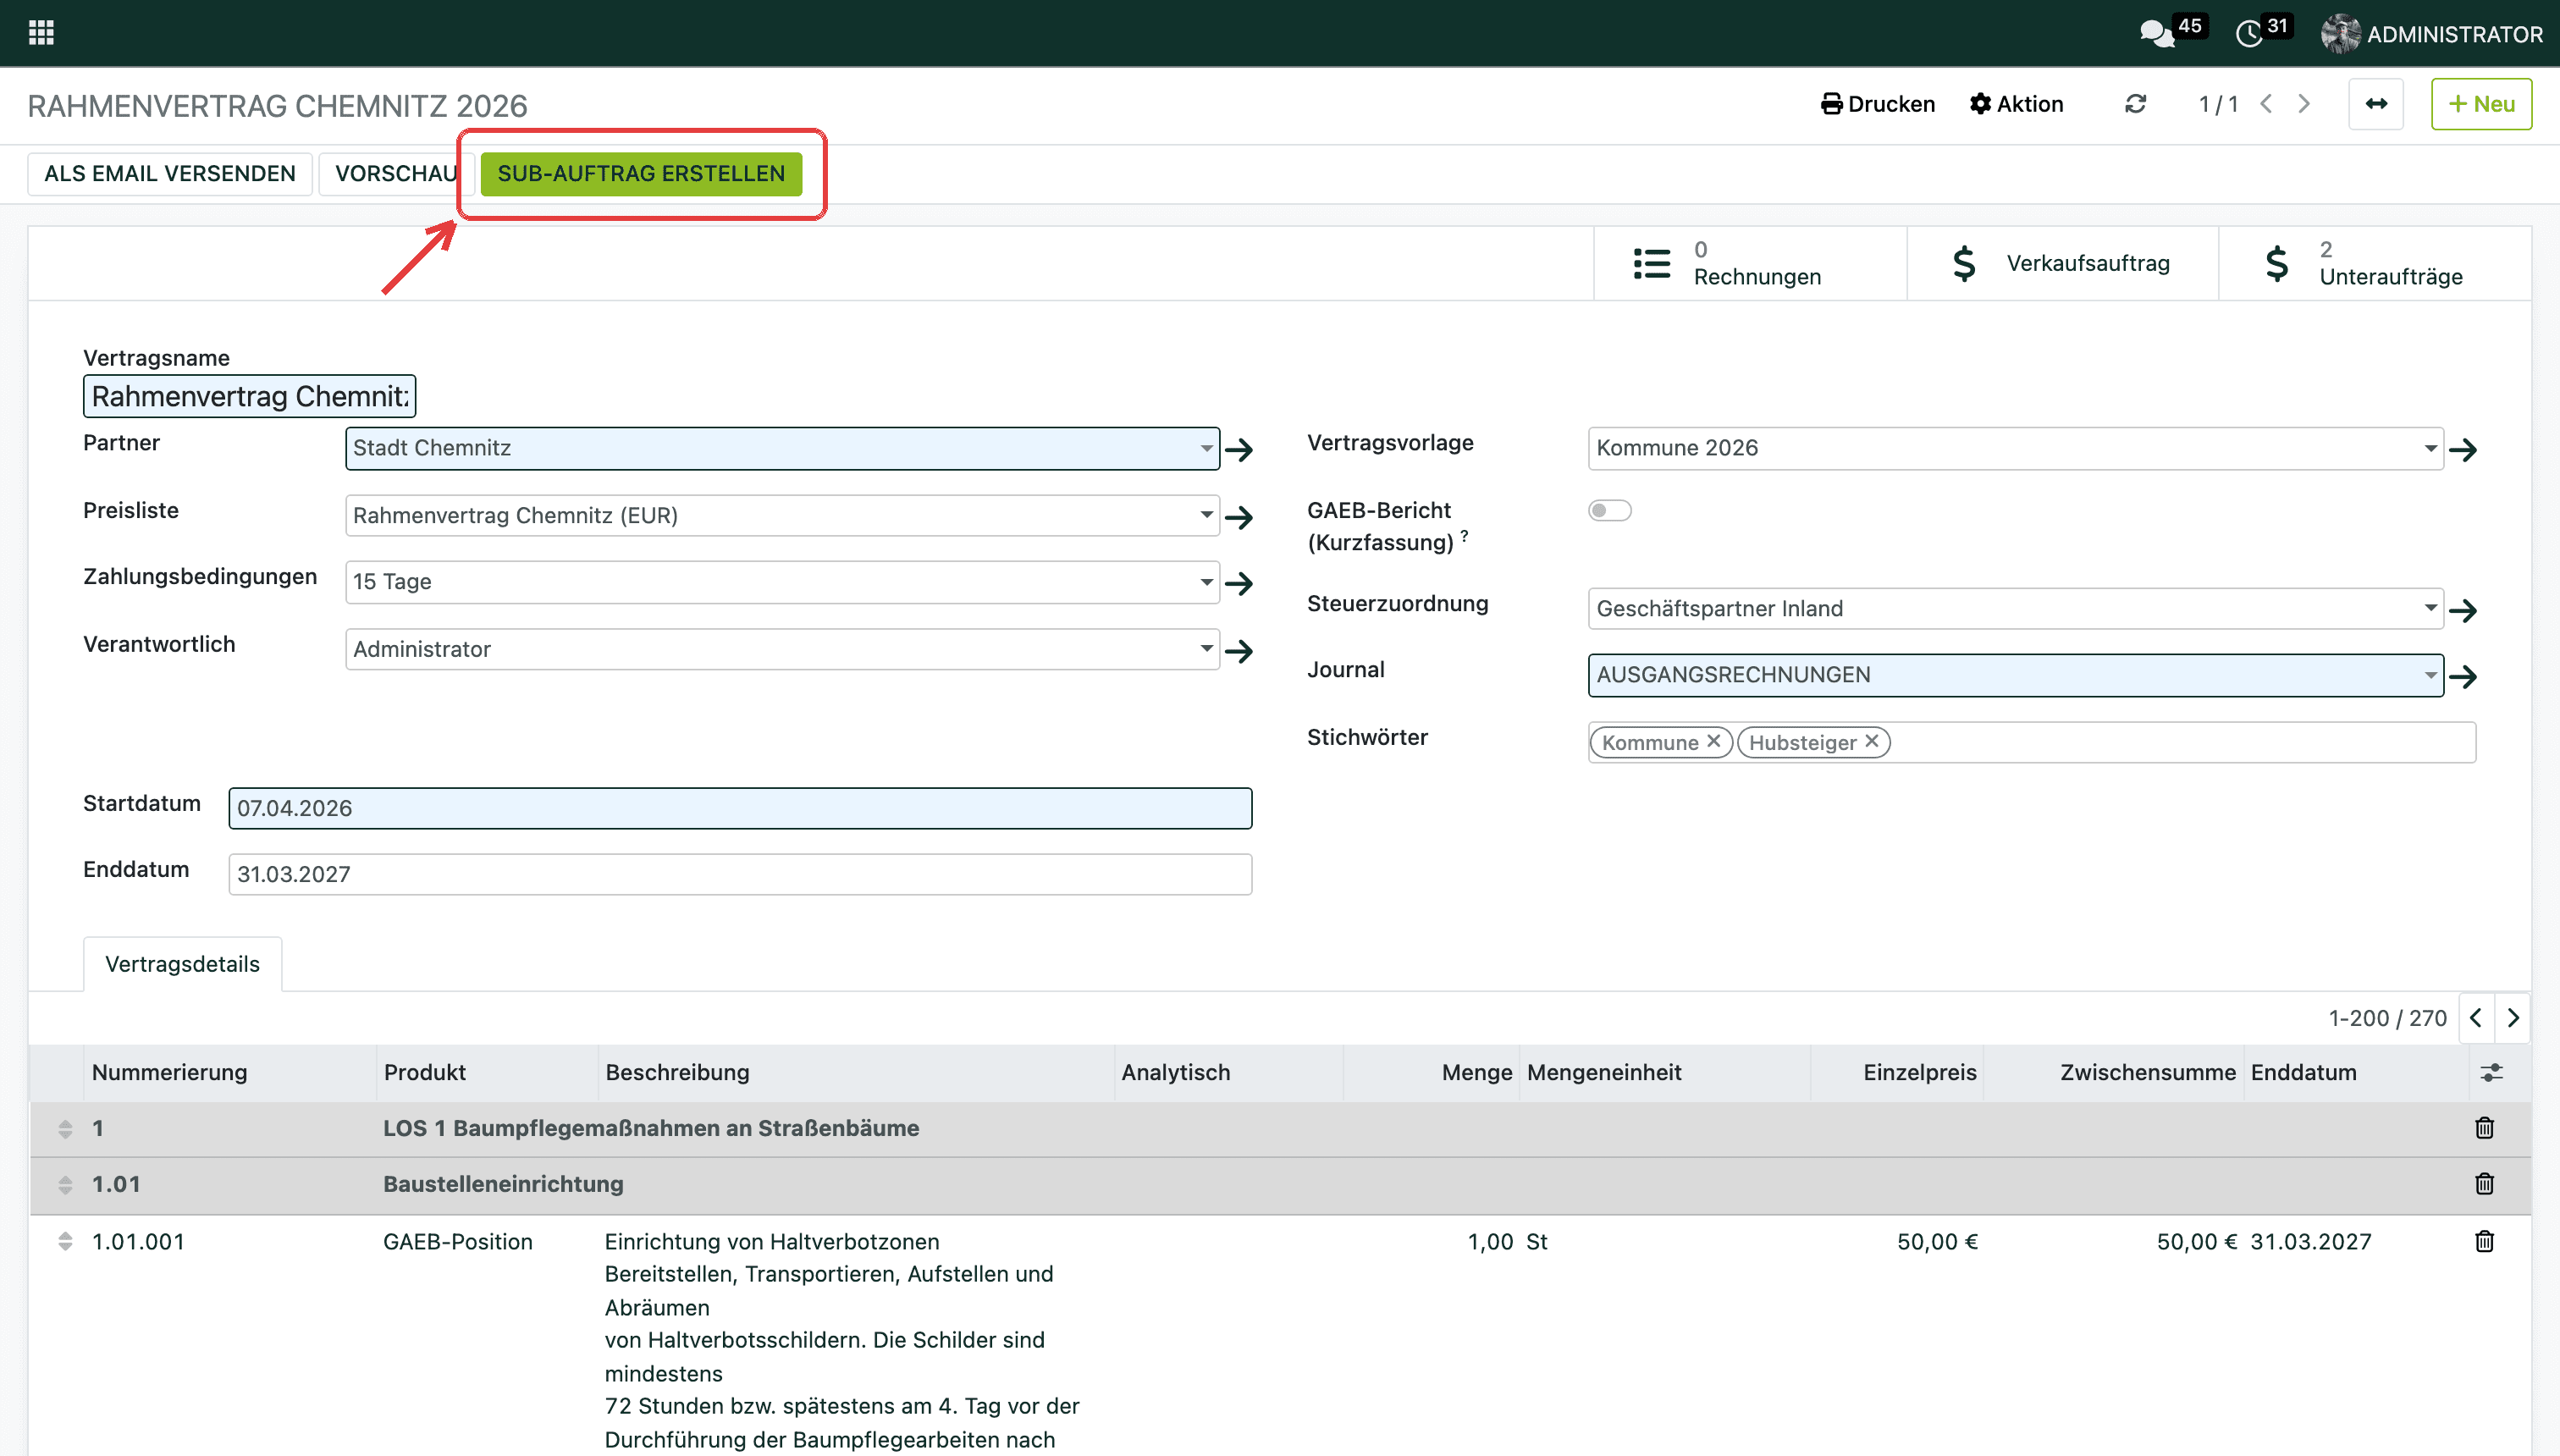Select the Vertragsdetails tab
2560x1456 pixels.
point(182,964)
